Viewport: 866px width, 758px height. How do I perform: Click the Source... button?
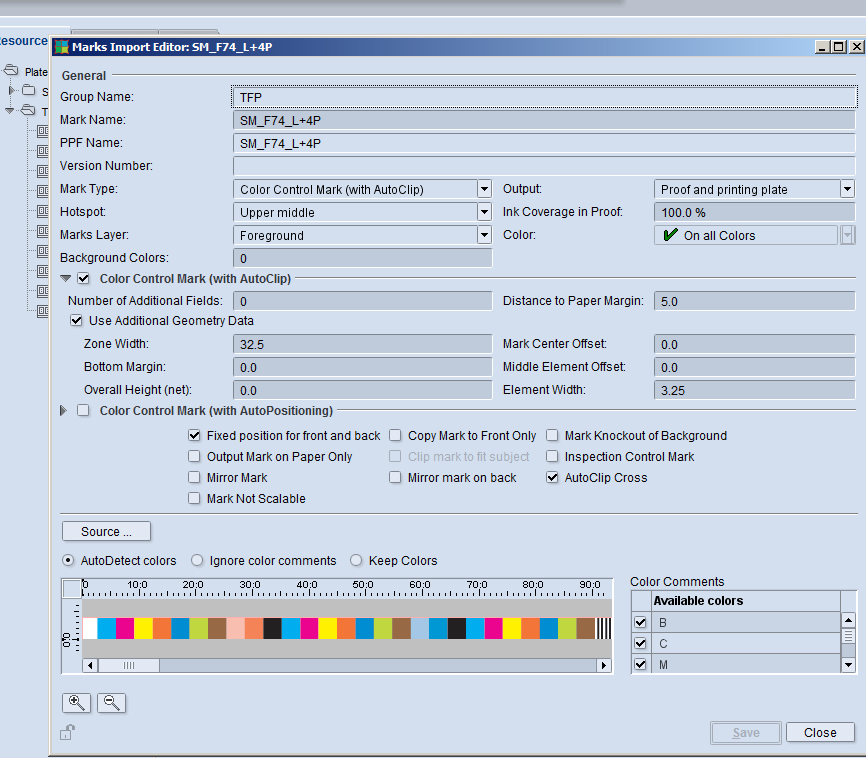(106, 531)
